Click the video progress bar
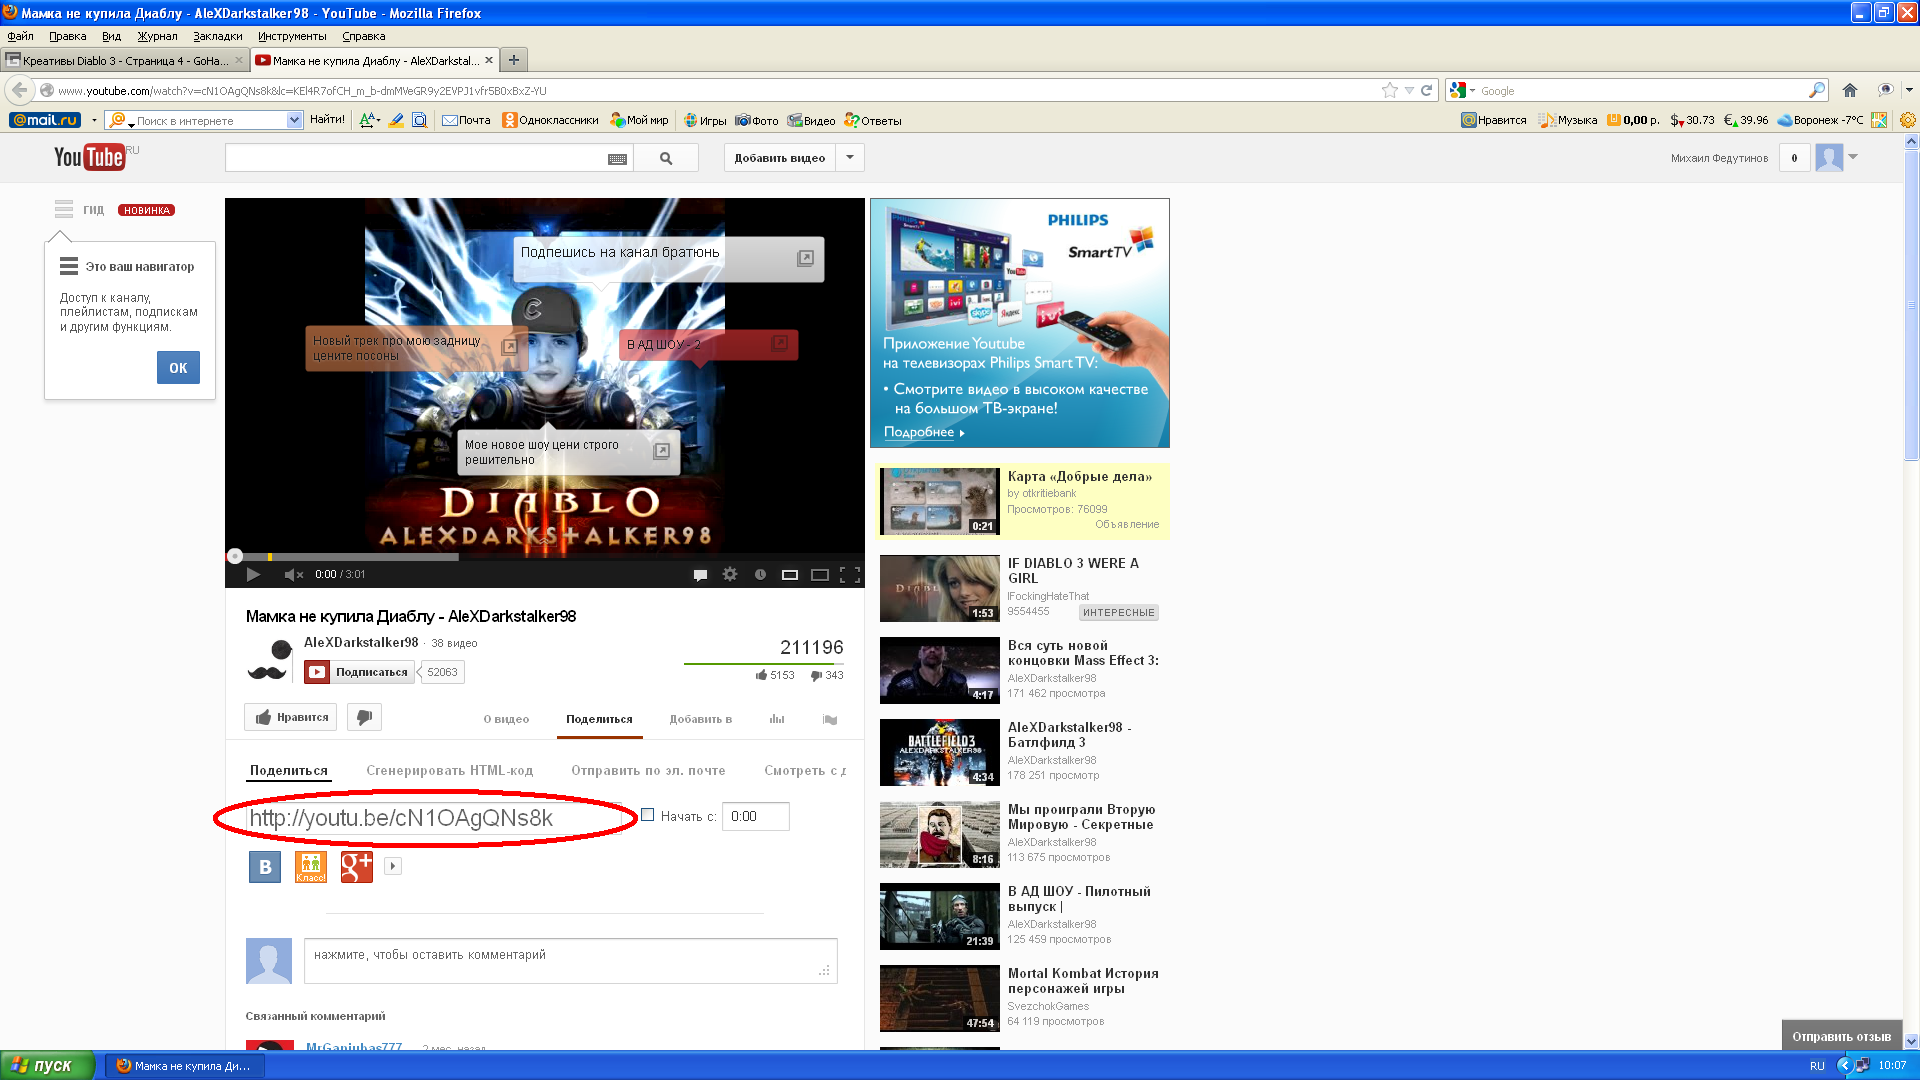 pyautogui.click(x=545, y=556)
